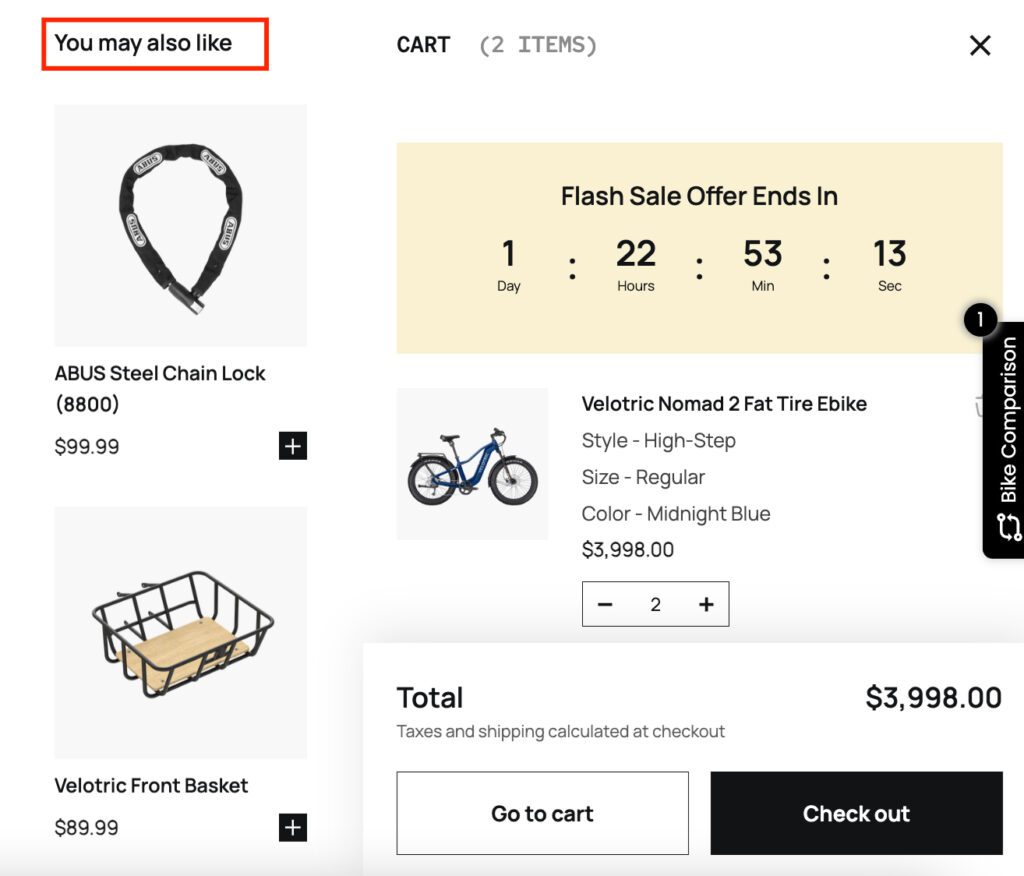Screen dimensions: 1024x876
Task: Add Velotric Front Basket with plus icon
Action: tap(292, 827)
